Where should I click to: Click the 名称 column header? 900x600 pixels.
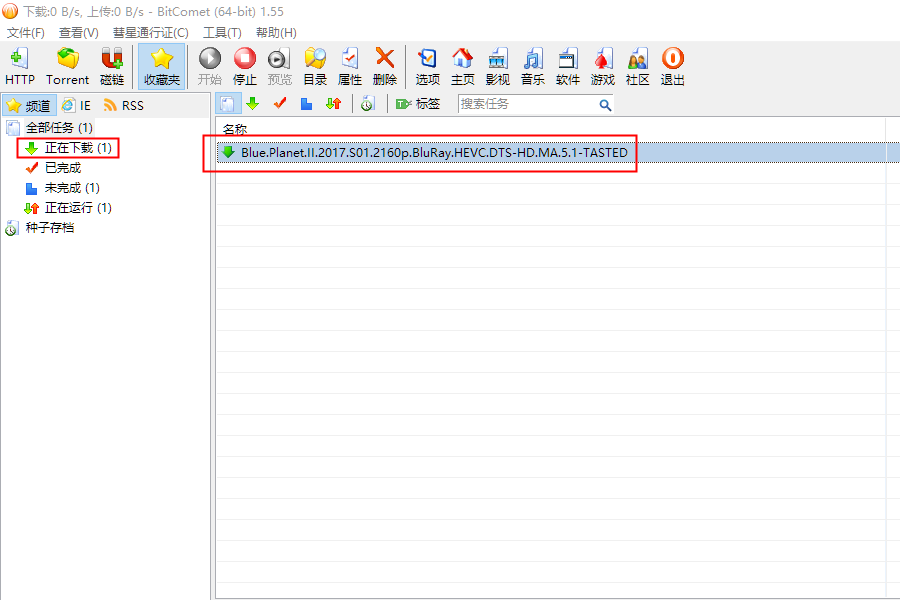point(235,130)
